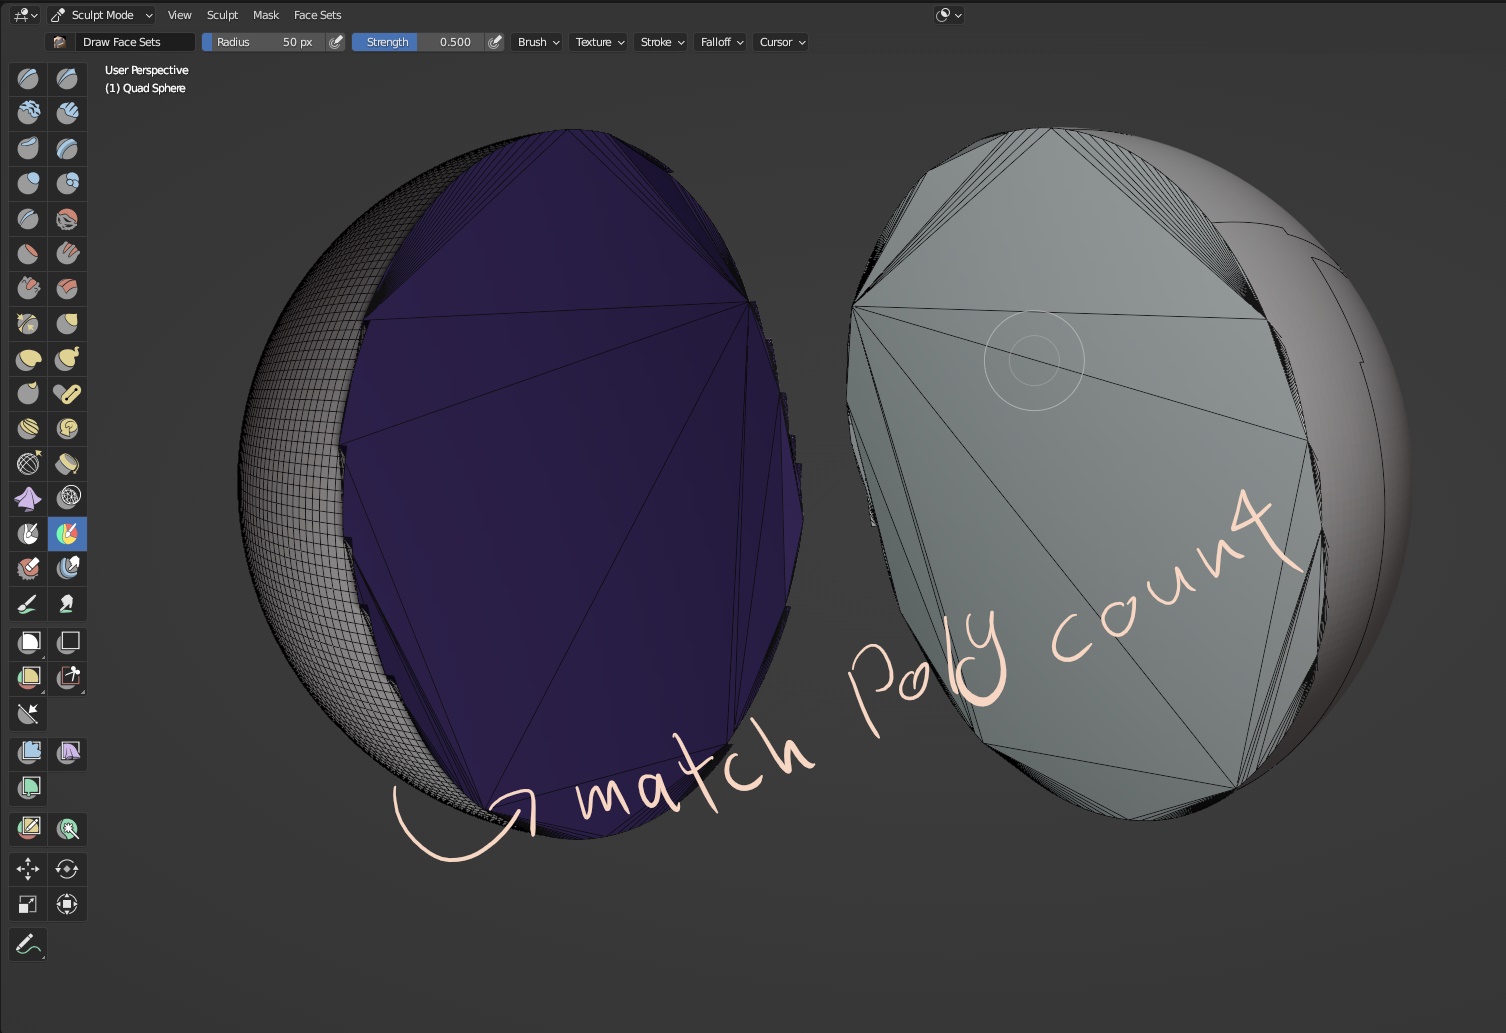The width and height of the screenshot is (1506, 1033).
Task: Open the Face Sets menu
Action: coord(317,15)
